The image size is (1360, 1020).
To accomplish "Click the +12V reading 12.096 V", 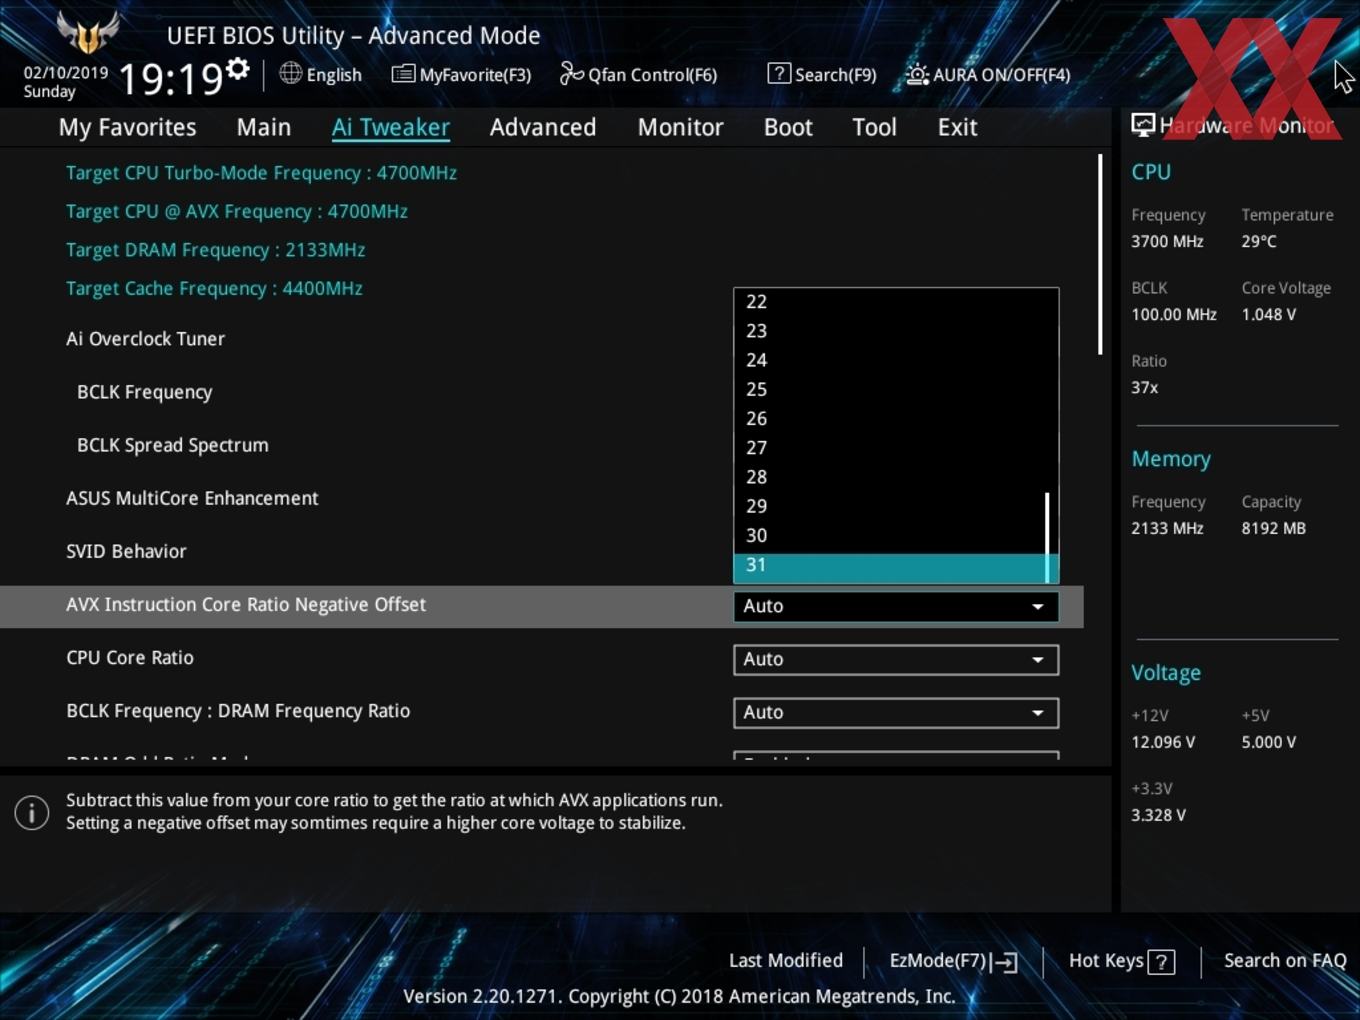I will point(1163,742).
